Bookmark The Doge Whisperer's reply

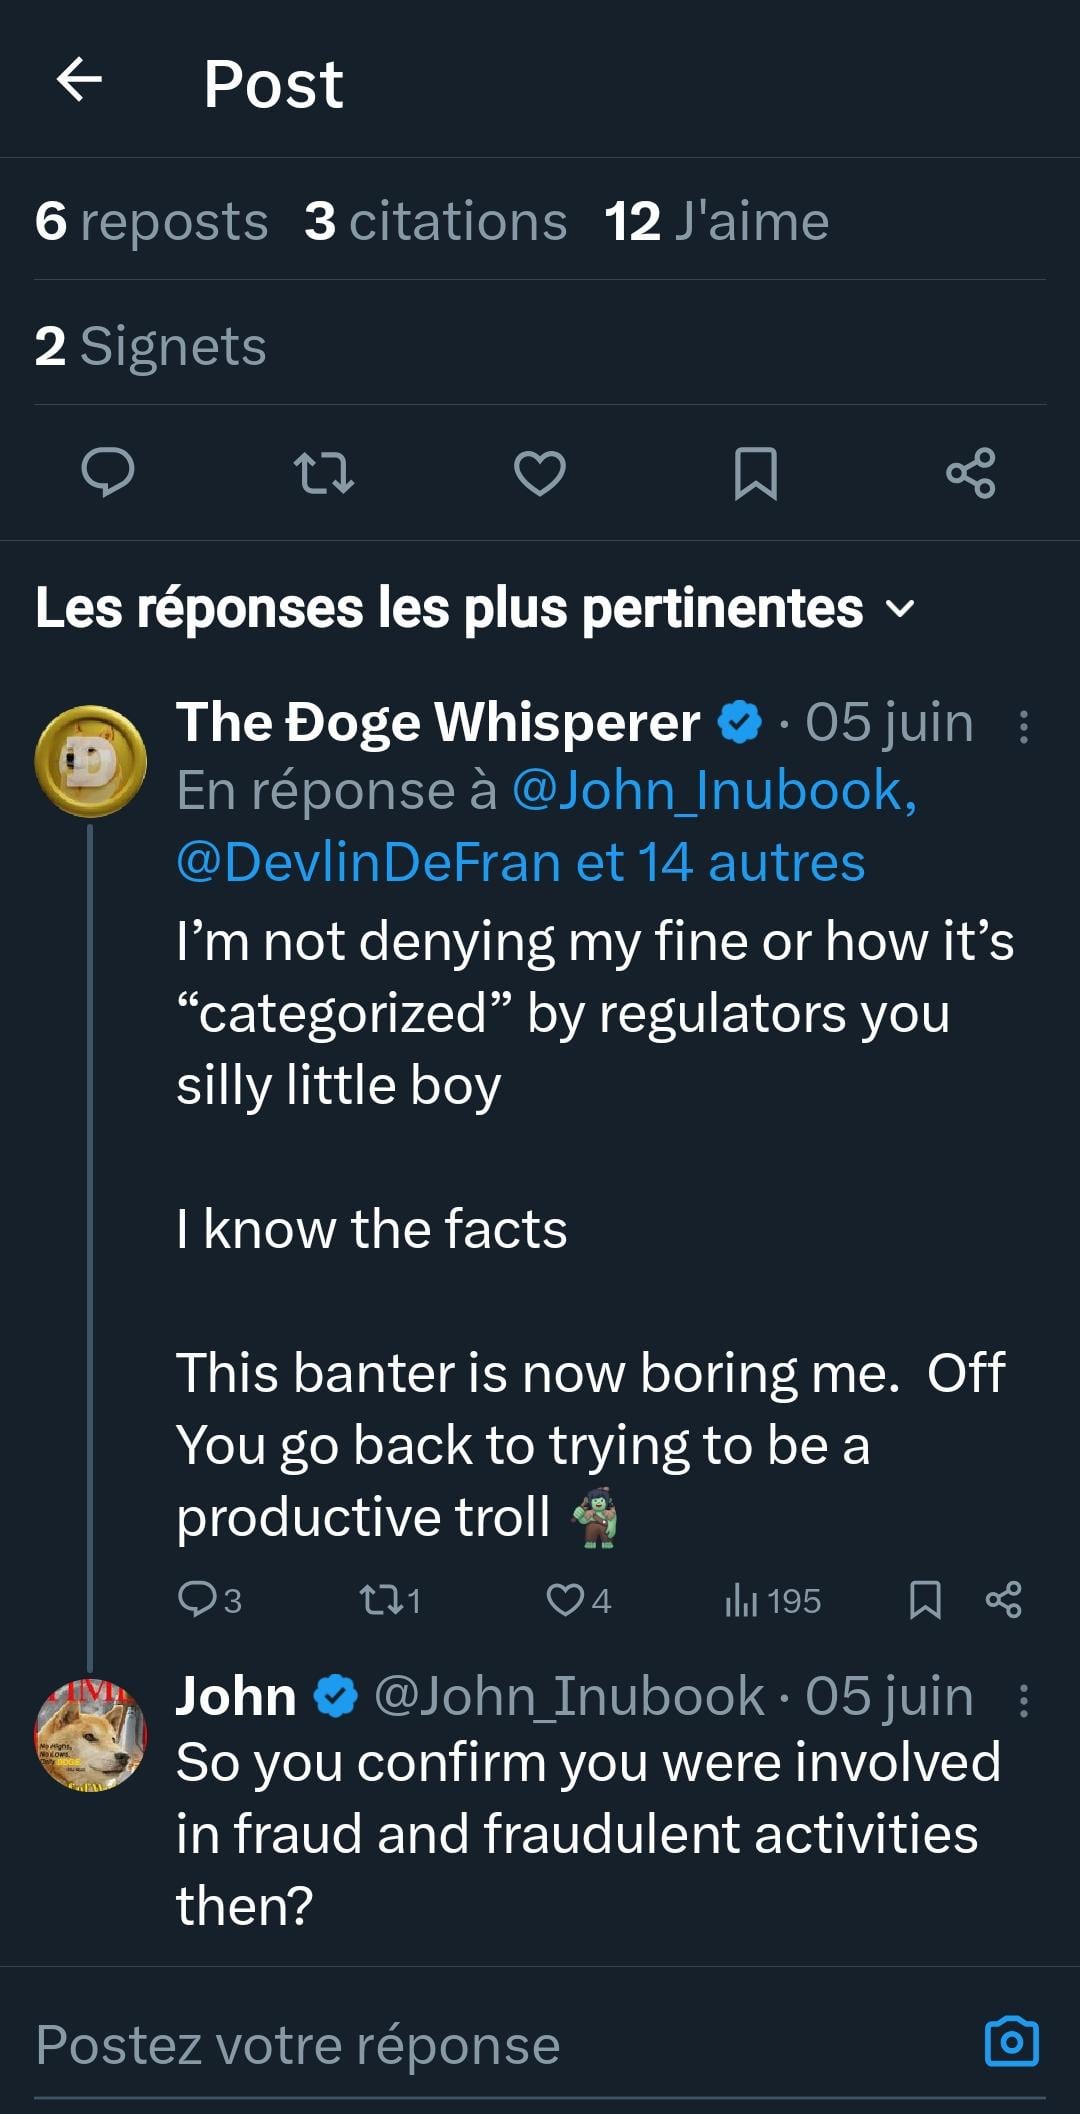(x=925, y=1600)
